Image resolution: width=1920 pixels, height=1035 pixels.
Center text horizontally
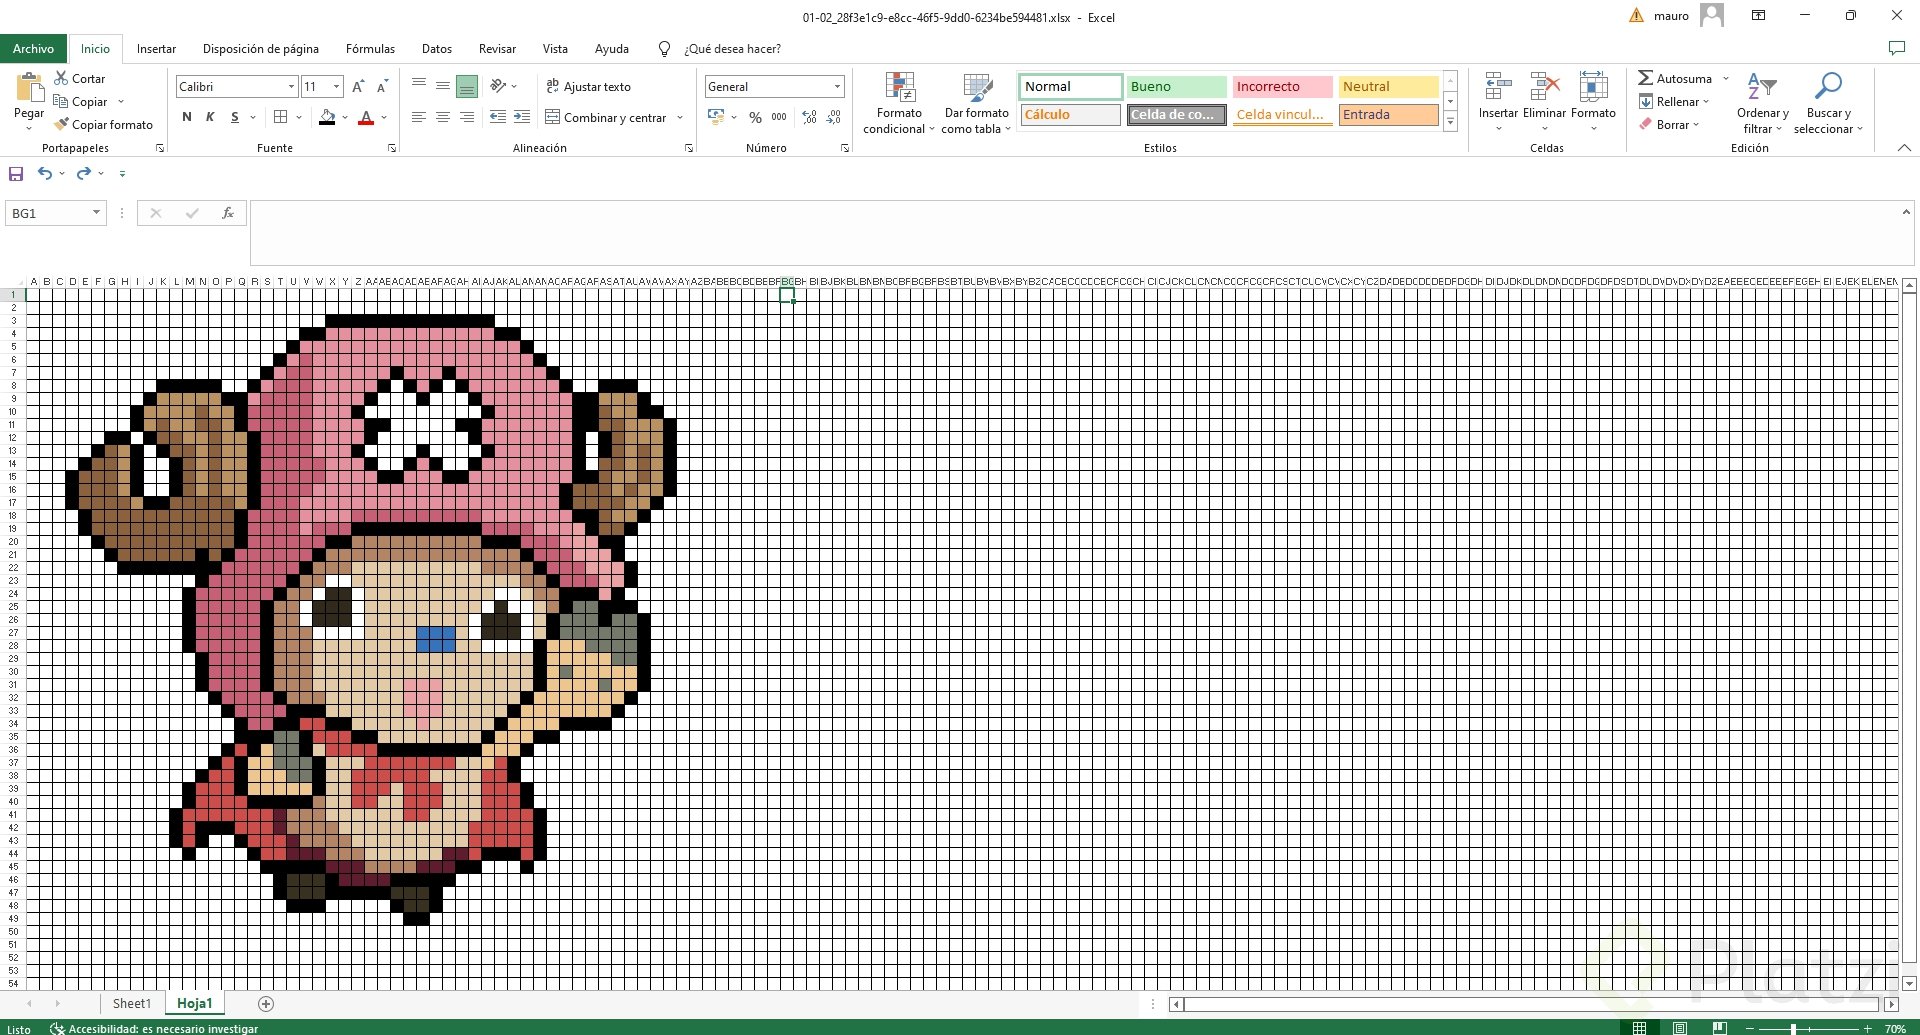point(443,117)
